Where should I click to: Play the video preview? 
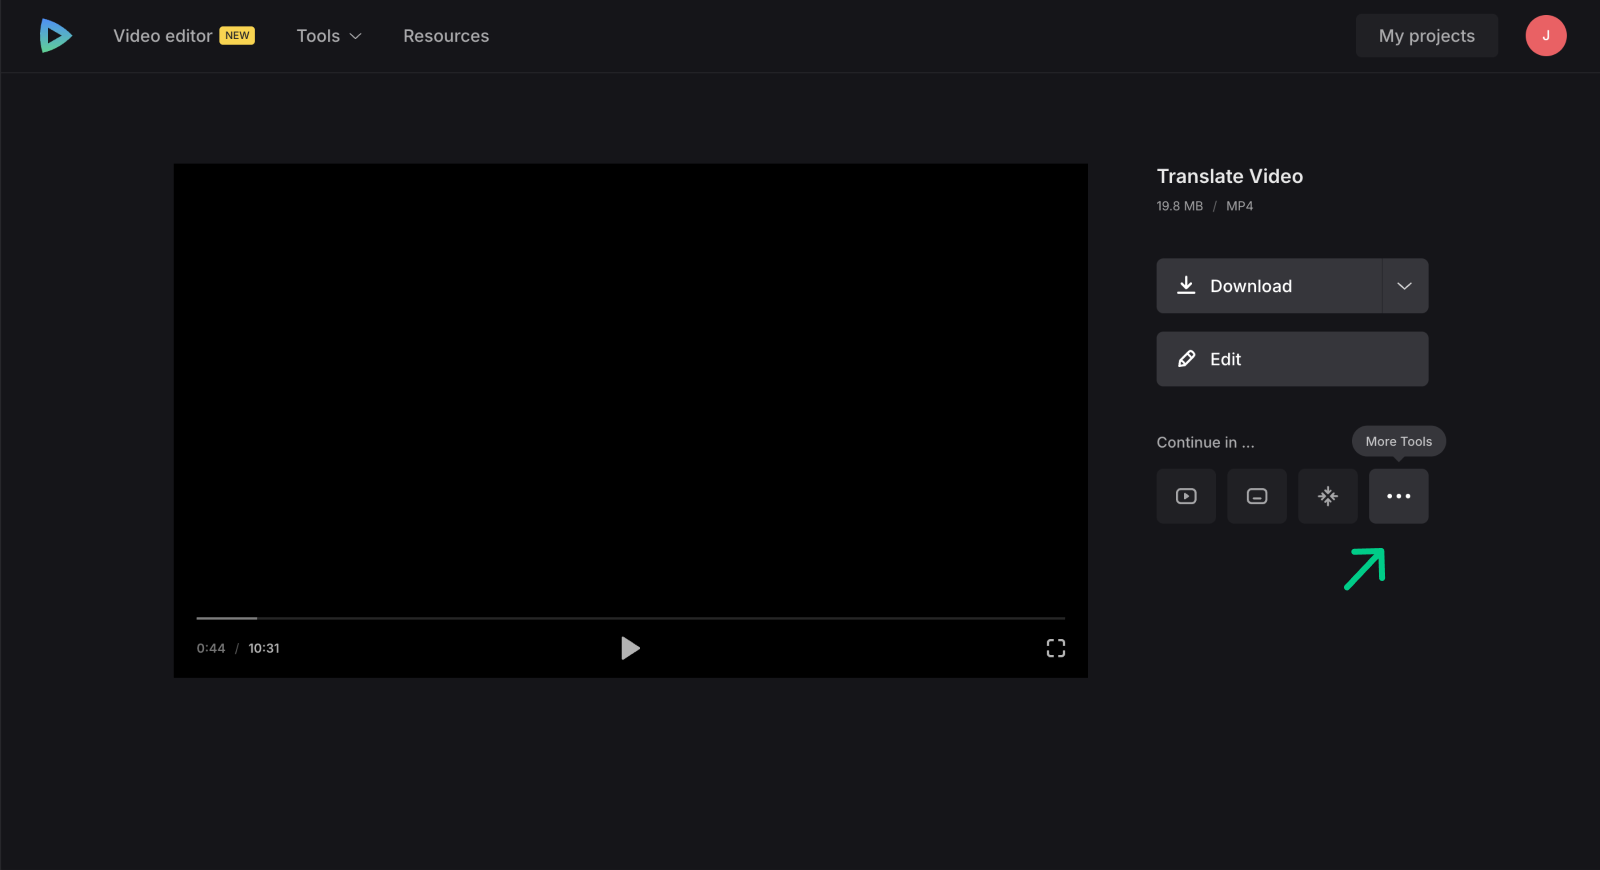630,648
